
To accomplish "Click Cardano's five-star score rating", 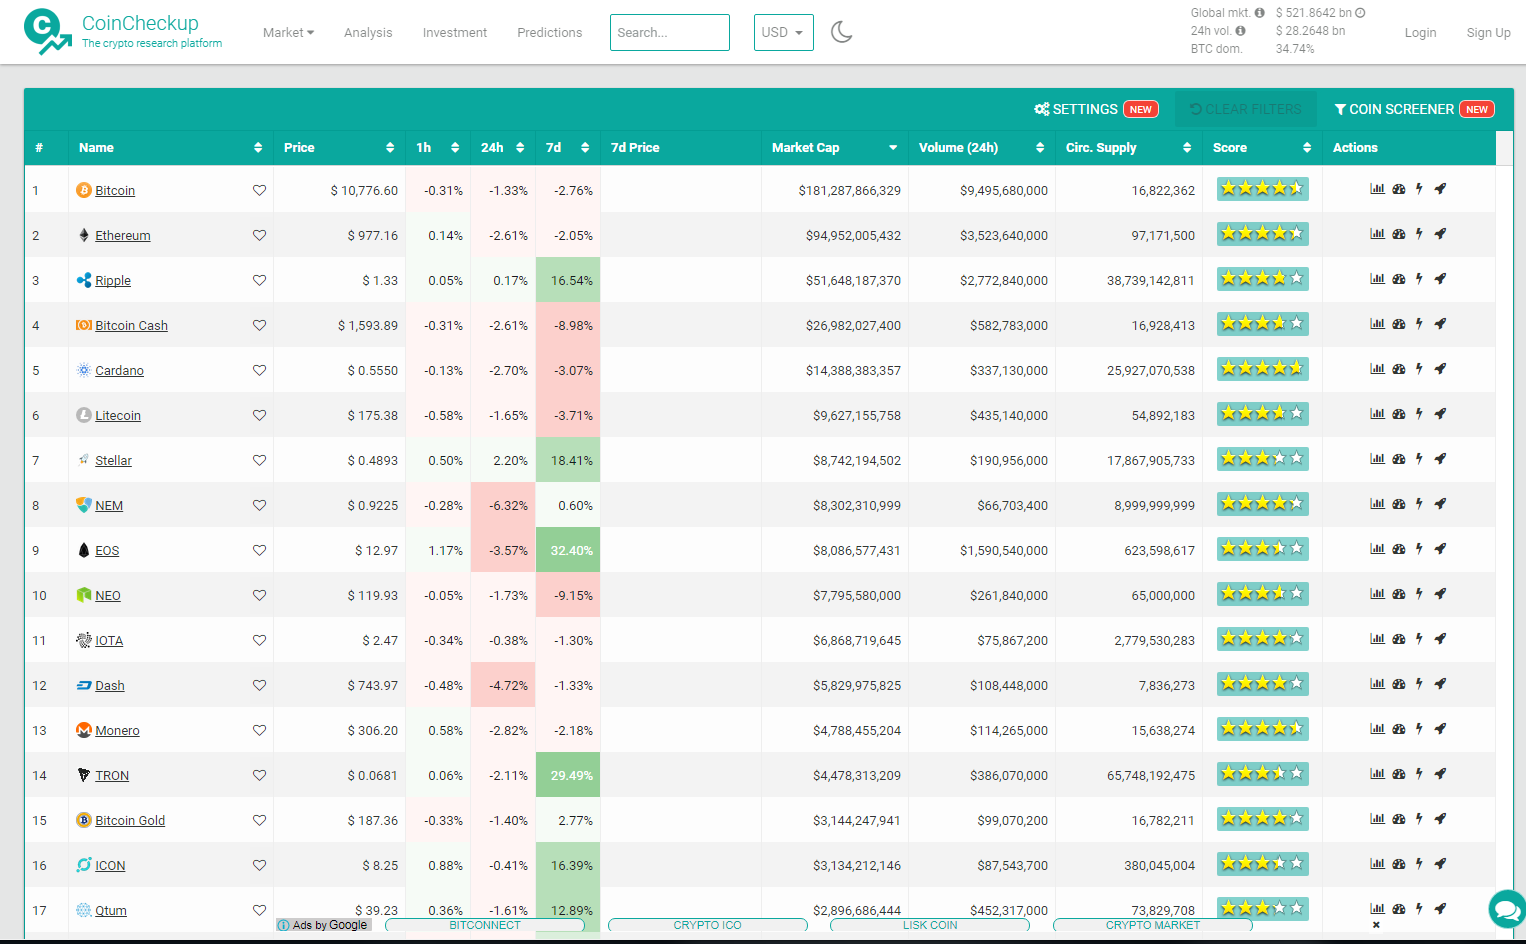I will click(x=1262, y=368).
